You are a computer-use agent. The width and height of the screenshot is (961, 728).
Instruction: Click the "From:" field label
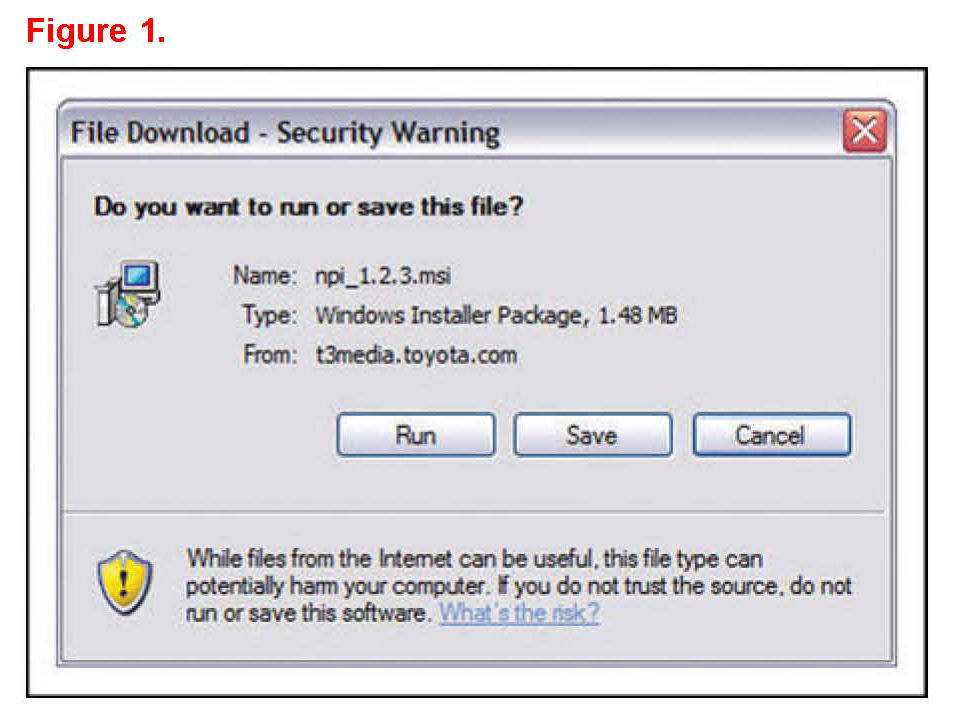(268, 354)
